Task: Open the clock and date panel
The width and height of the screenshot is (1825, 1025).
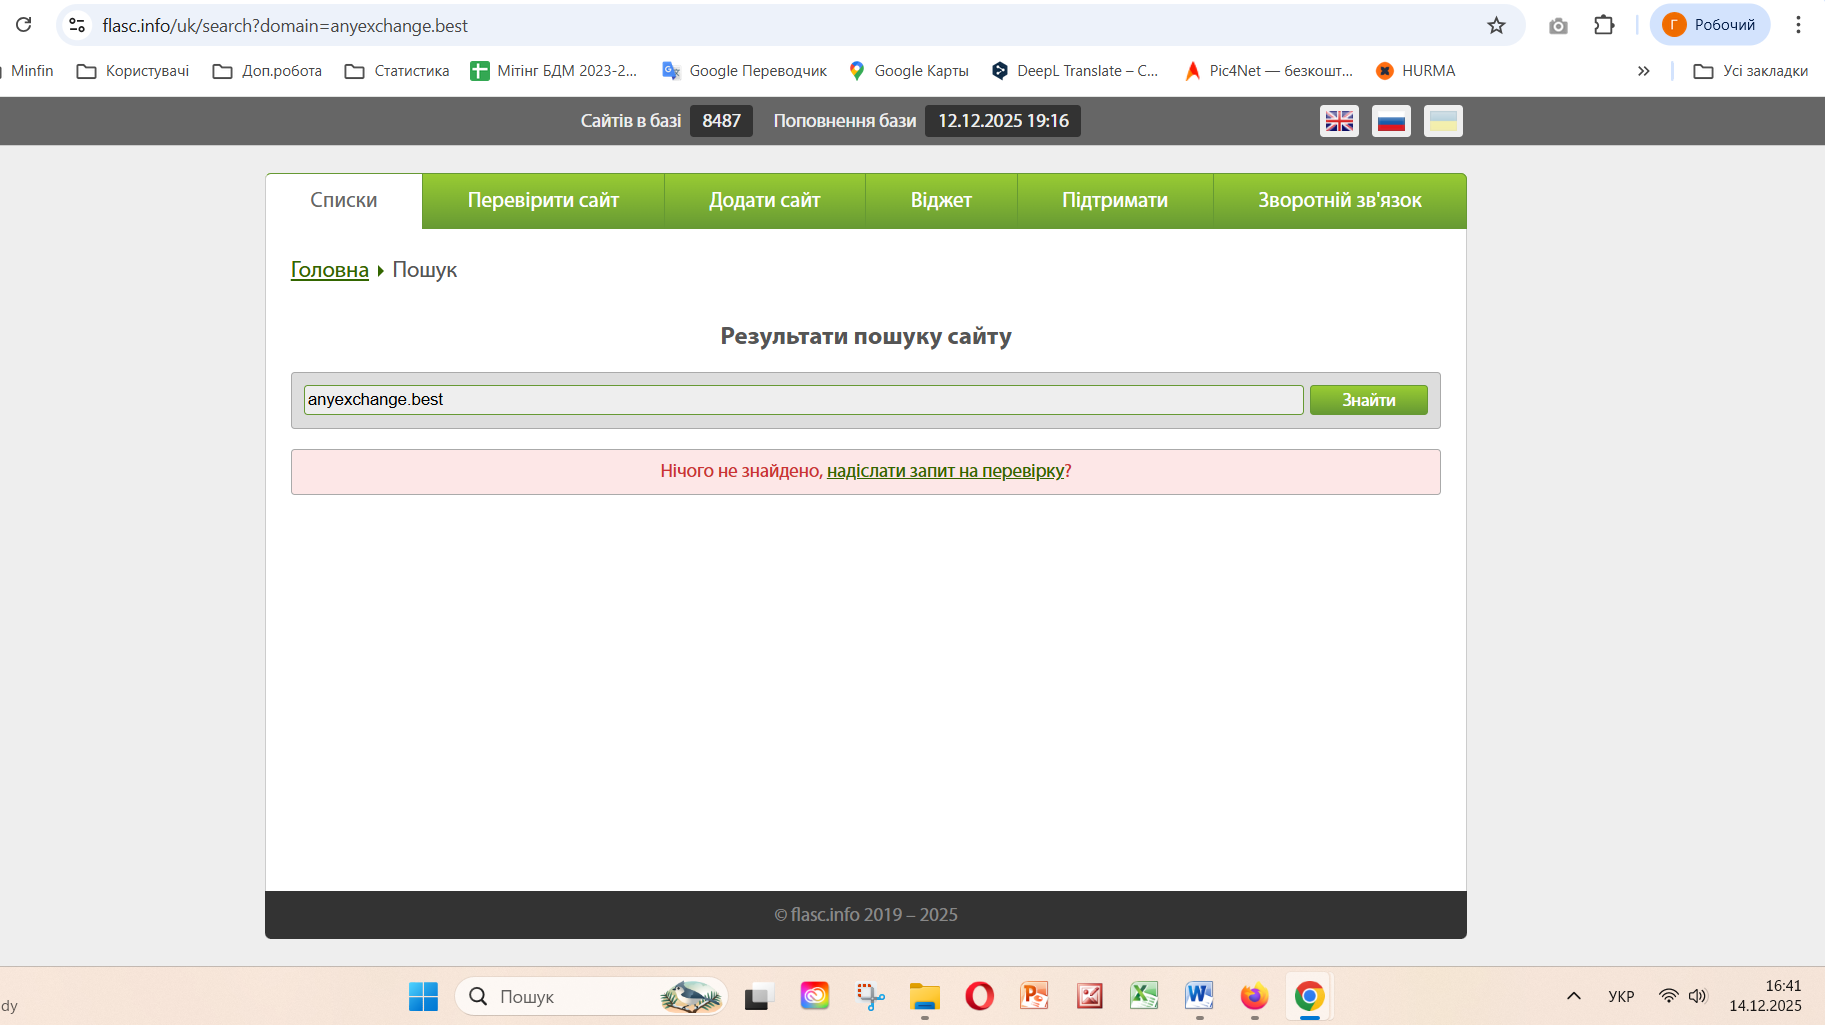Action: [x=1765, y=996]
